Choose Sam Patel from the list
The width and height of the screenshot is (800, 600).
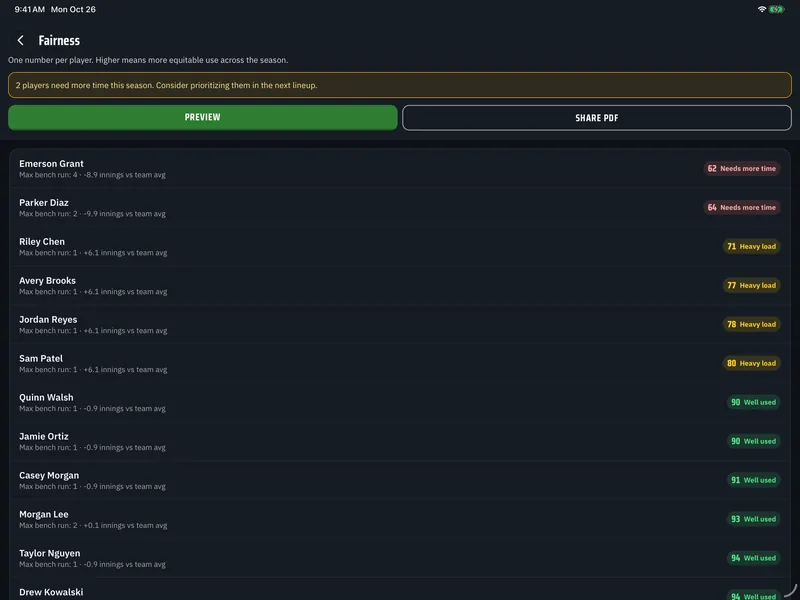click(400, 363)
